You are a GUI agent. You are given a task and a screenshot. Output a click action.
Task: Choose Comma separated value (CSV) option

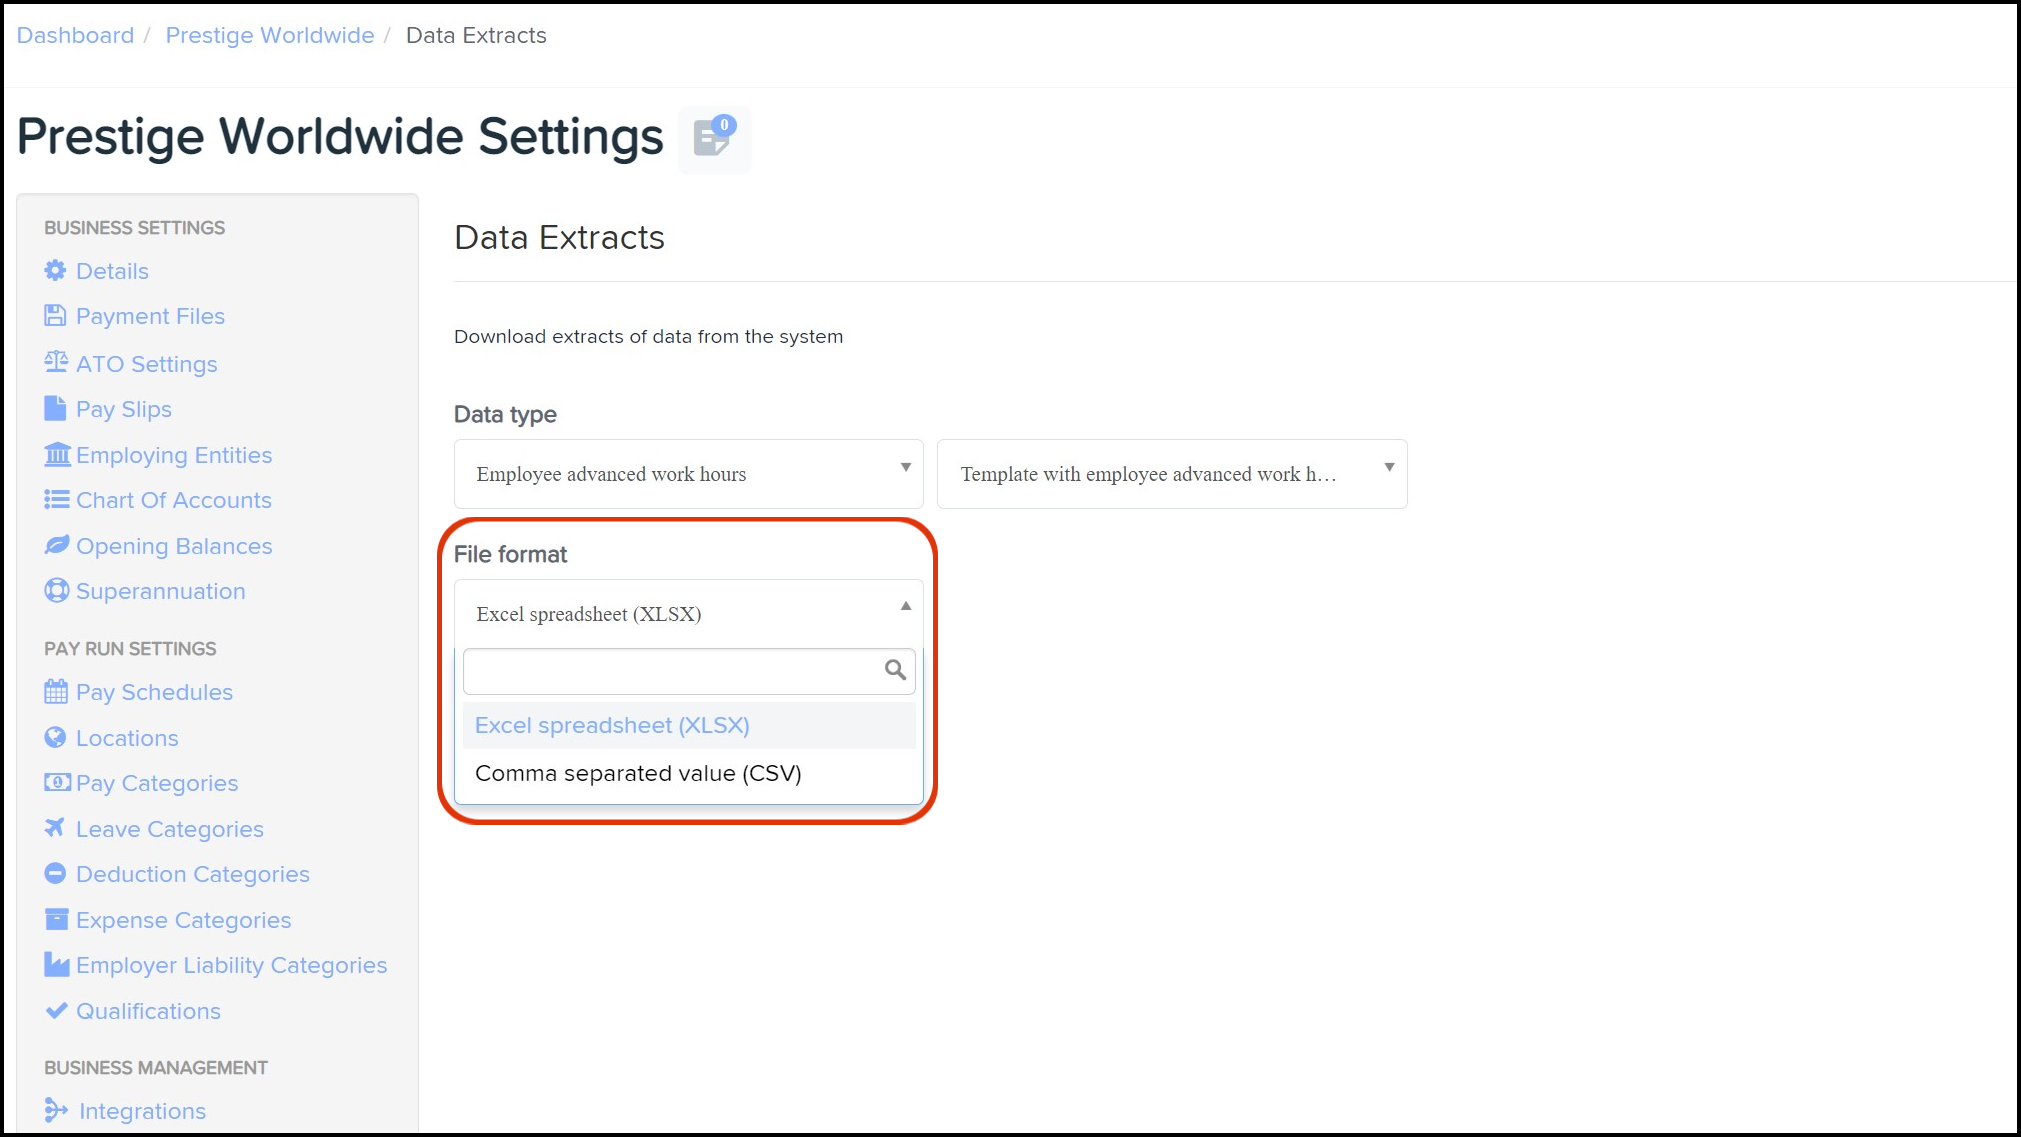pos(638,774)
